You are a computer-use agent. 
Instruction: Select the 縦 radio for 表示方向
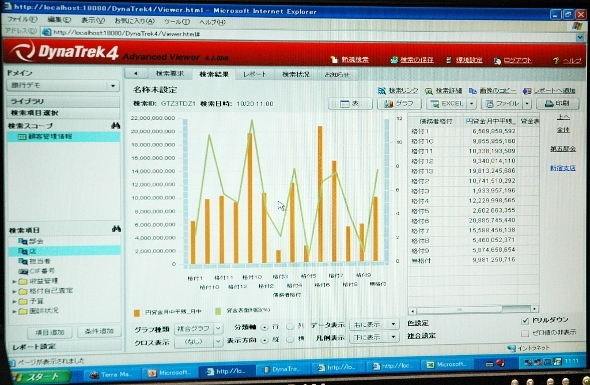pyautogui.click(x=265, y=340)
